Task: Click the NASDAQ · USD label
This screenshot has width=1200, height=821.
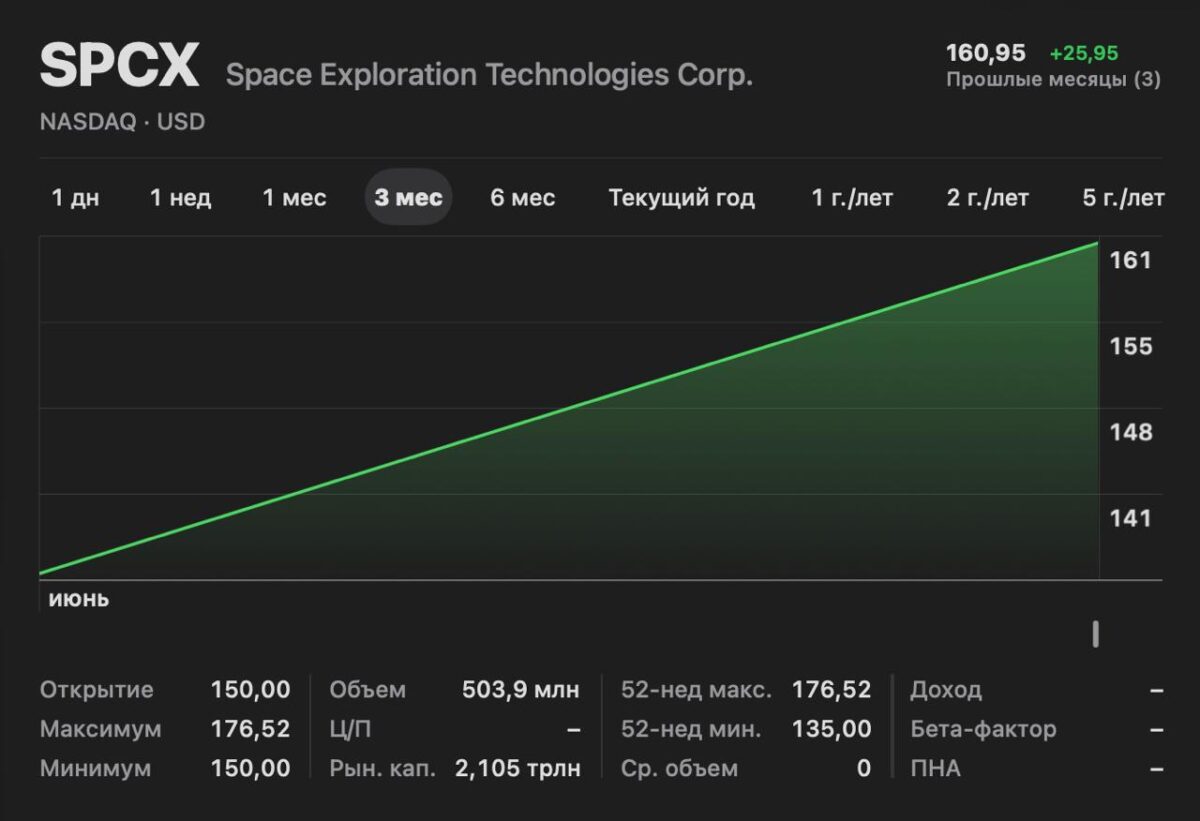Action: [122, 122]
